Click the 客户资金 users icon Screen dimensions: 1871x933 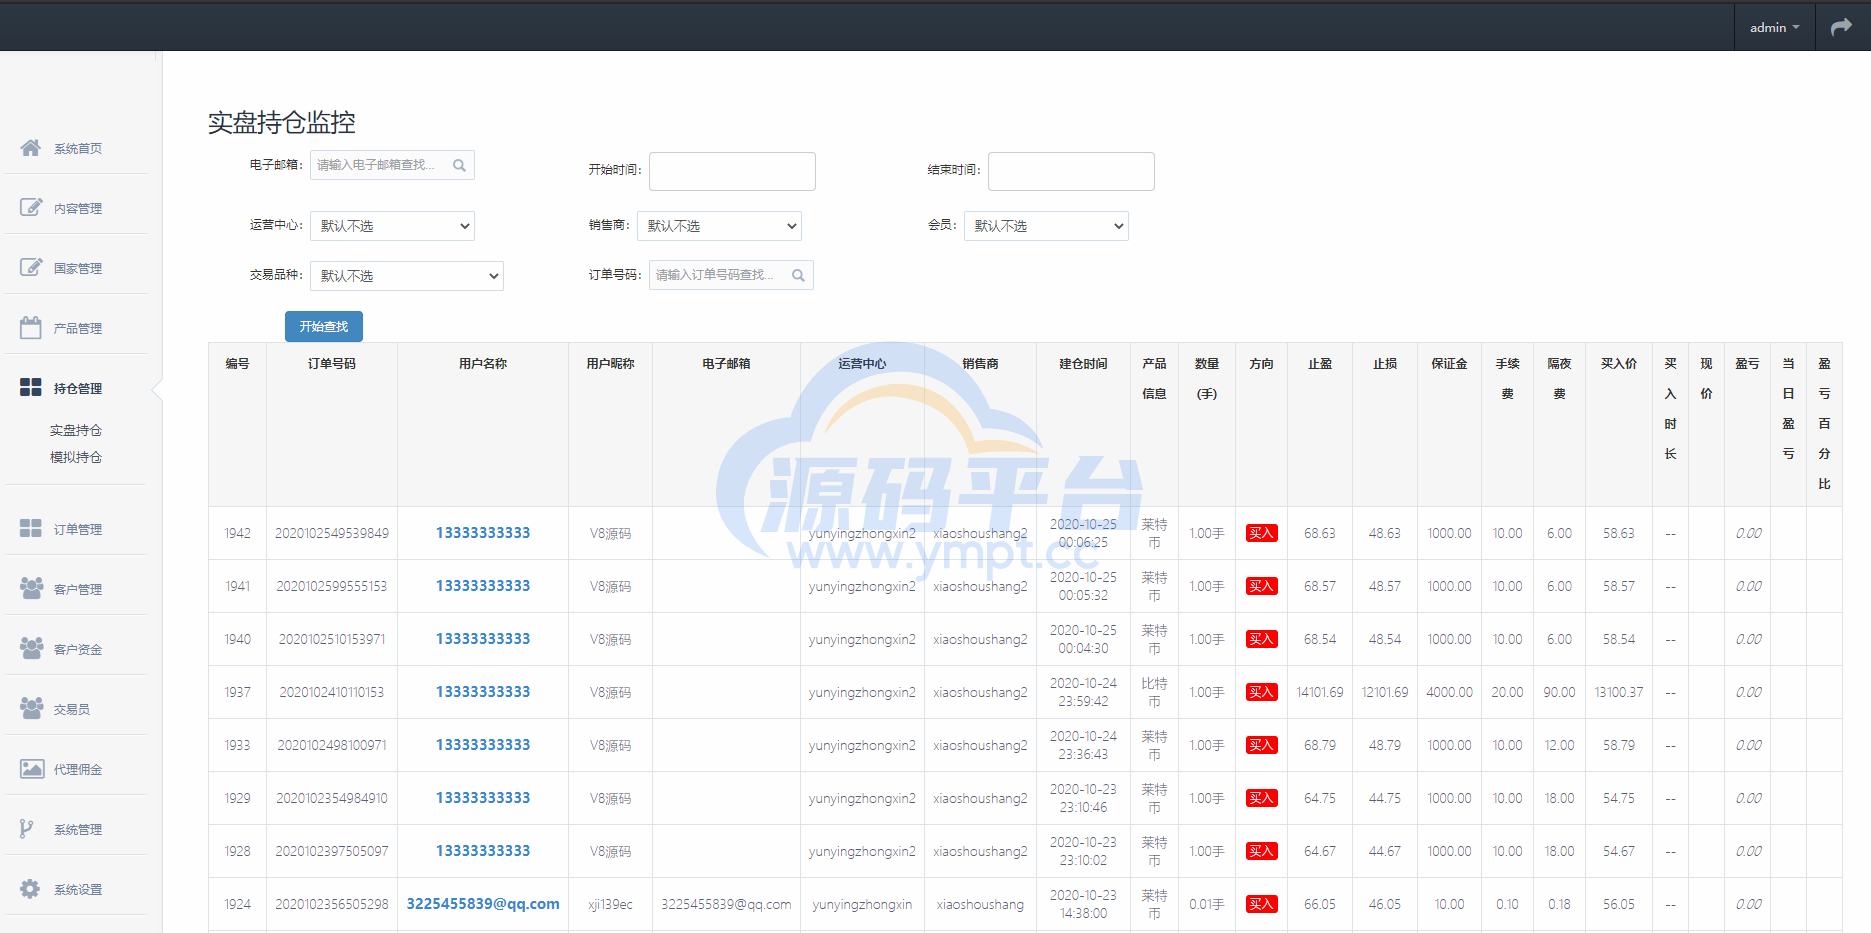[31, 648]
